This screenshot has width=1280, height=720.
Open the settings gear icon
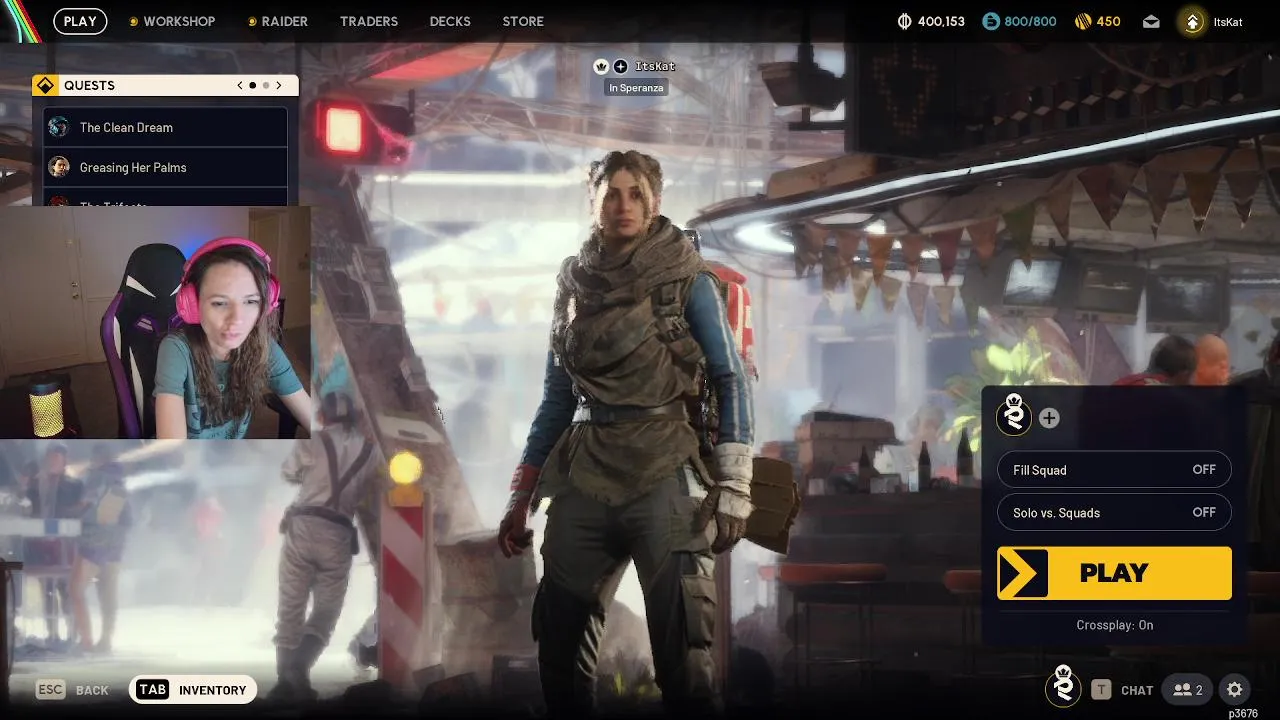click(x=1235, y=690)
